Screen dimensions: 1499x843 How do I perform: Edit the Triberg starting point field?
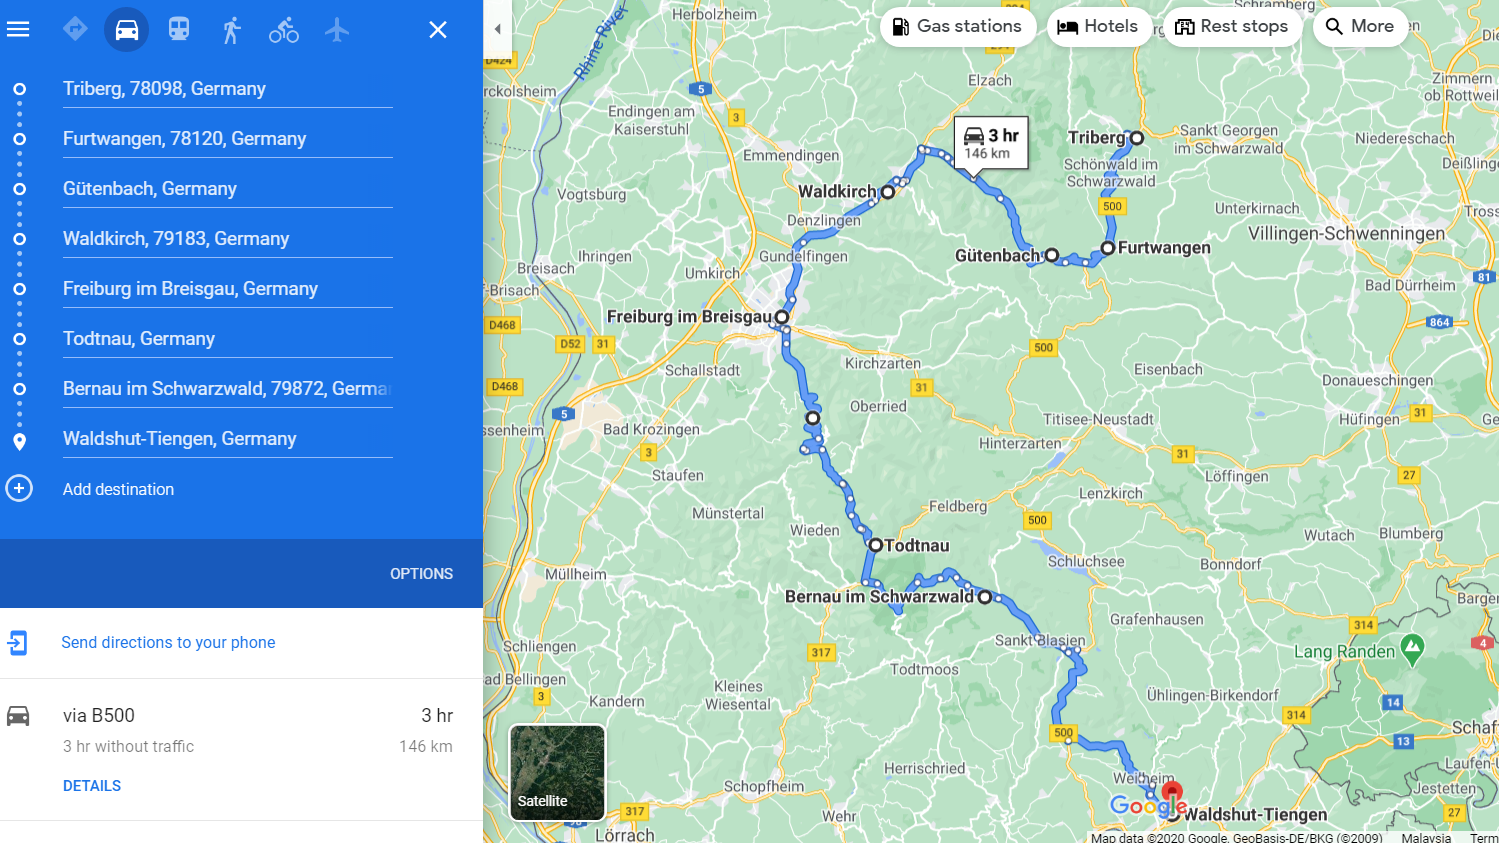(228, 89)
